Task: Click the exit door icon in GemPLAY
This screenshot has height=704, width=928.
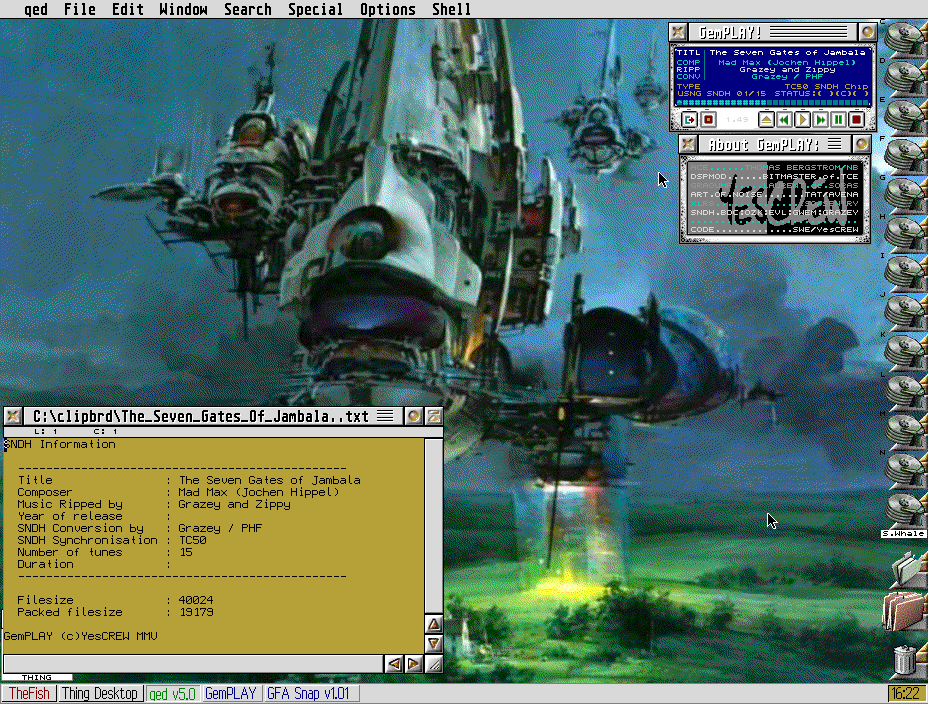Action: [x=689, y=120]
